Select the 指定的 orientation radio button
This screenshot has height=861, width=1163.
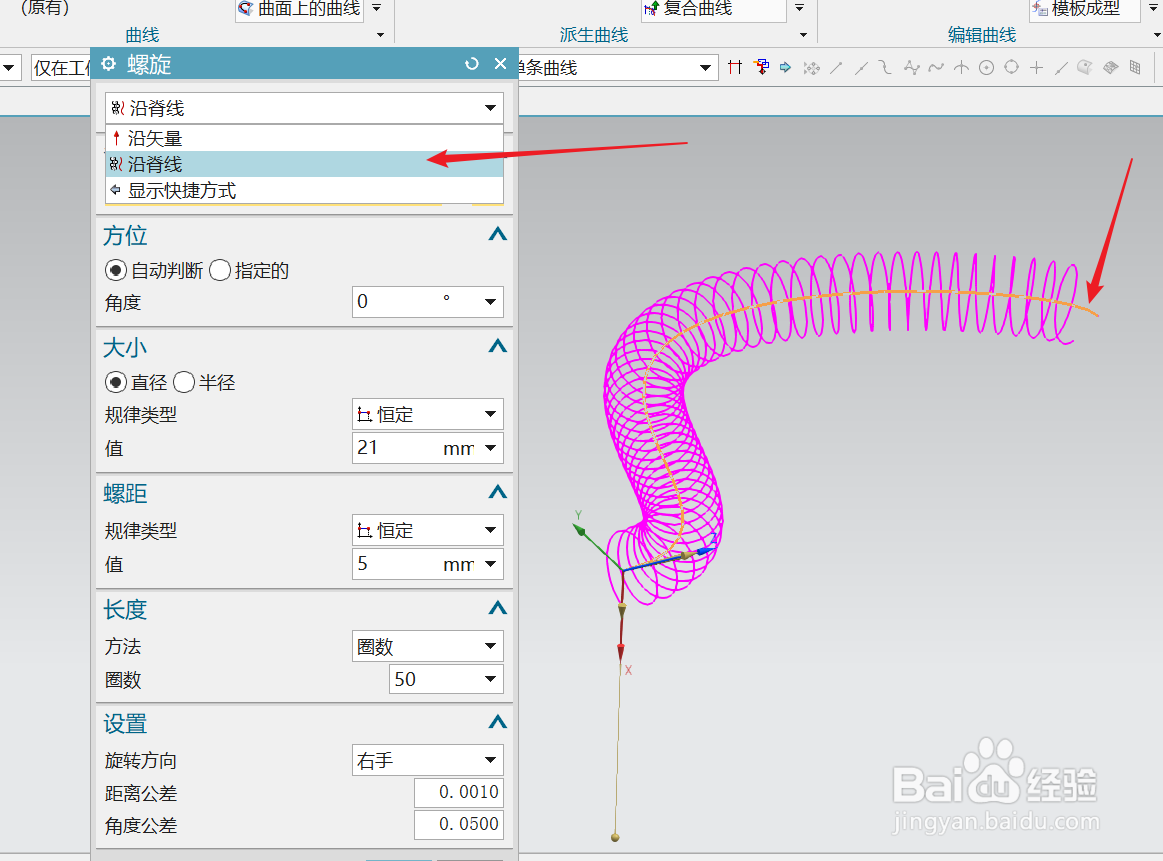pyautogui.click(x=220, y=271)
